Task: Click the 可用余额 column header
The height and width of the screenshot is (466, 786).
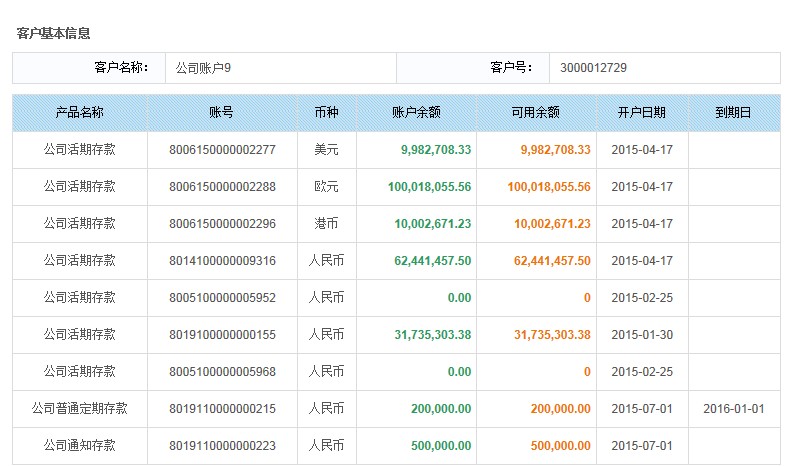Action: pyautogui.click(x=536, y=112)
